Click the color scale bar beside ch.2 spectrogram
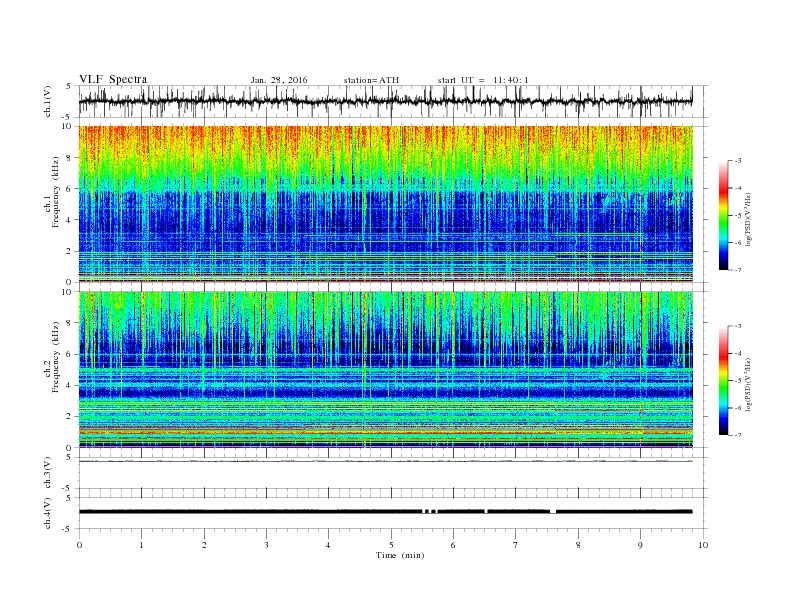 pos(724,381)
